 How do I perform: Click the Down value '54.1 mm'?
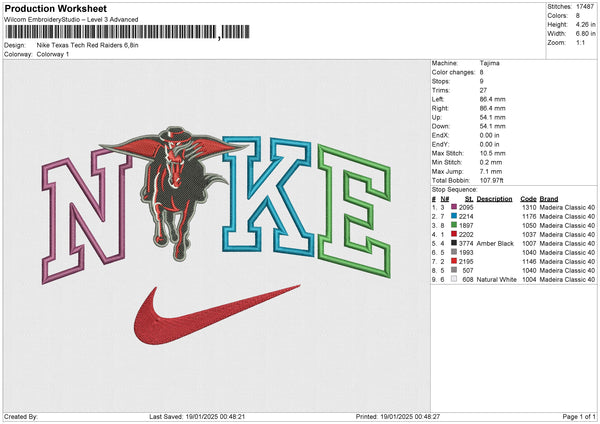pos(492,126)
